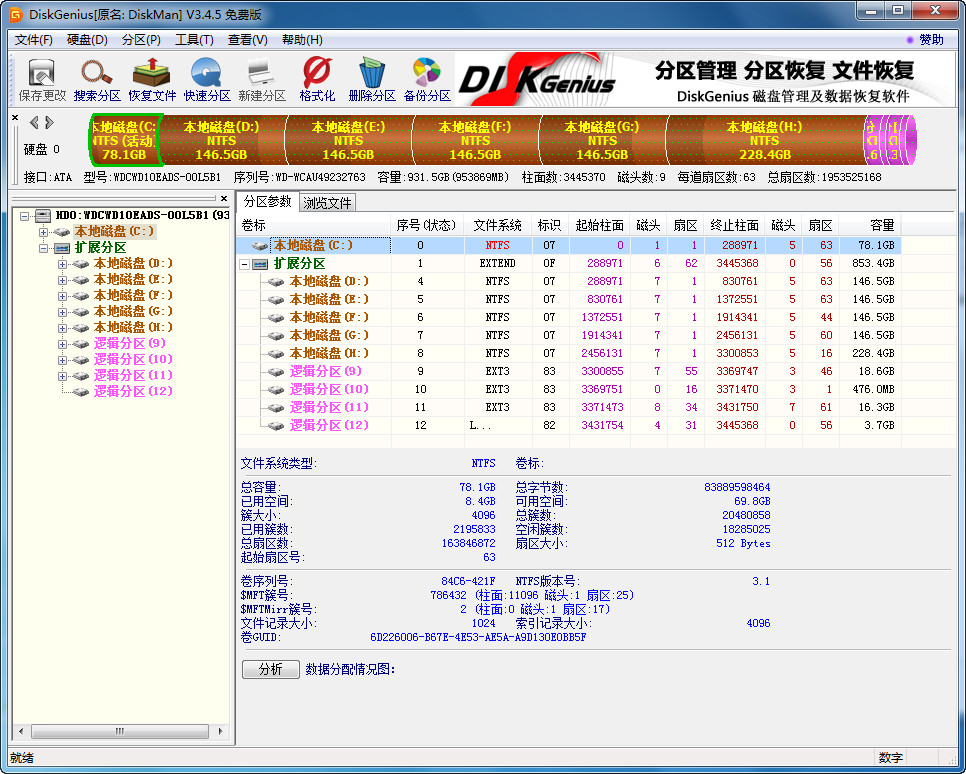Open the 查看(V) menu
Screen dimensions: 966x774
coord(248,40)
